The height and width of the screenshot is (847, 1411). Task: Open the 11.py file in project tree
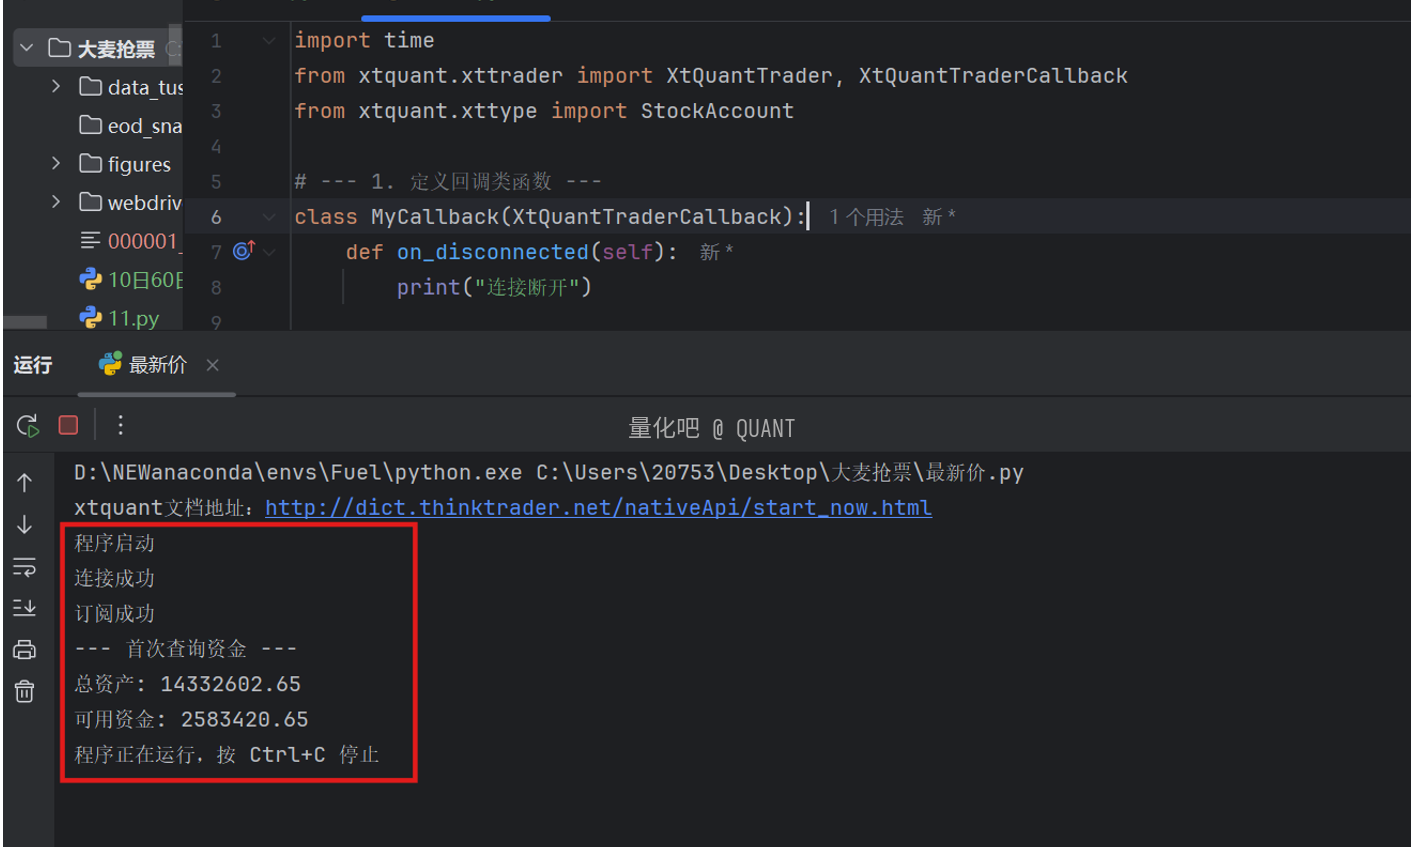[133, 318]
